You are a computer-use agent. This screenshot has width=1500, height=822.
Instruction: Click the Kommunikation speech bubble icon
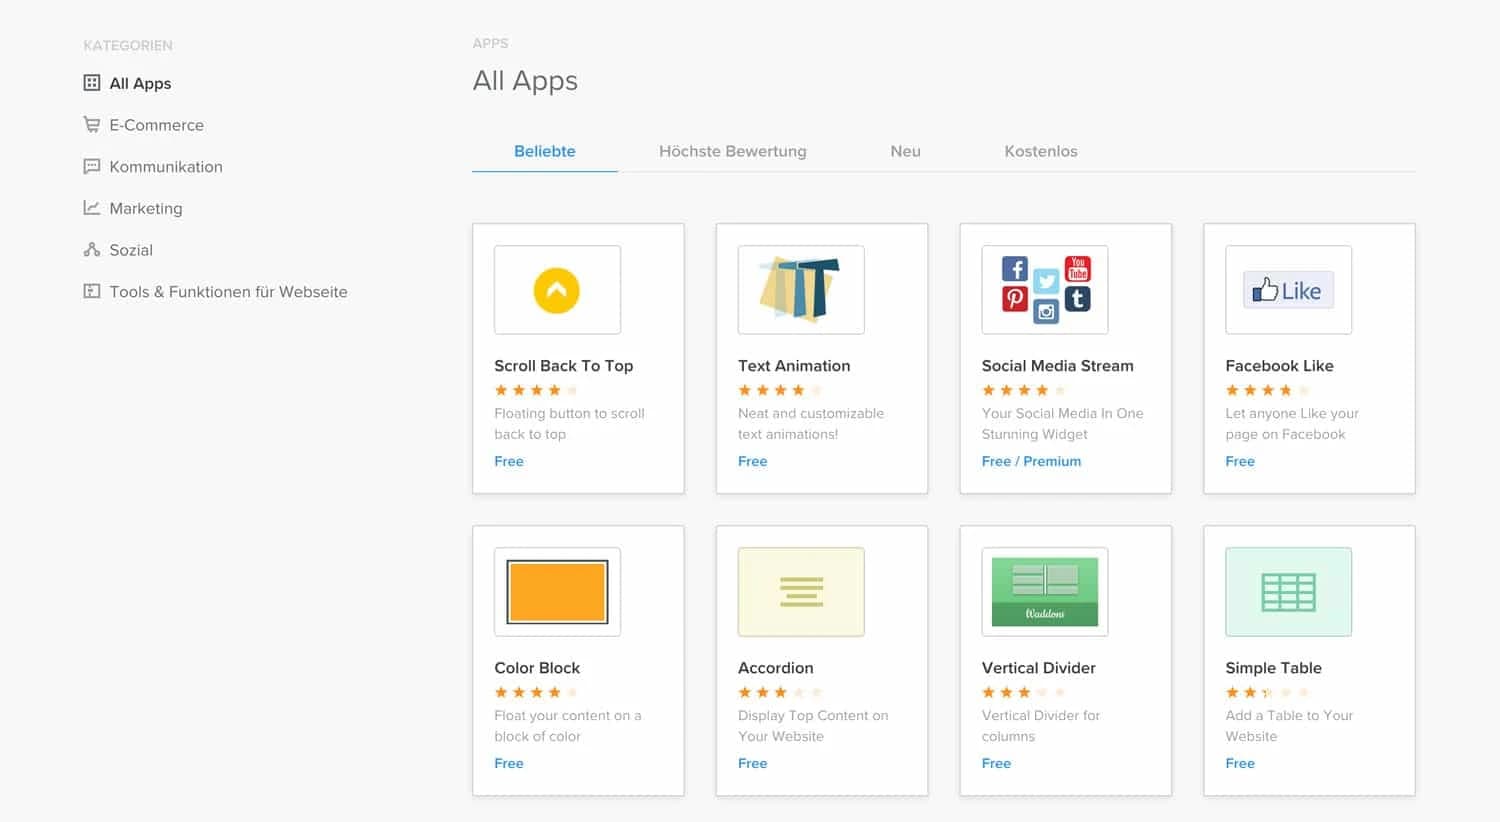pos(92,166)
